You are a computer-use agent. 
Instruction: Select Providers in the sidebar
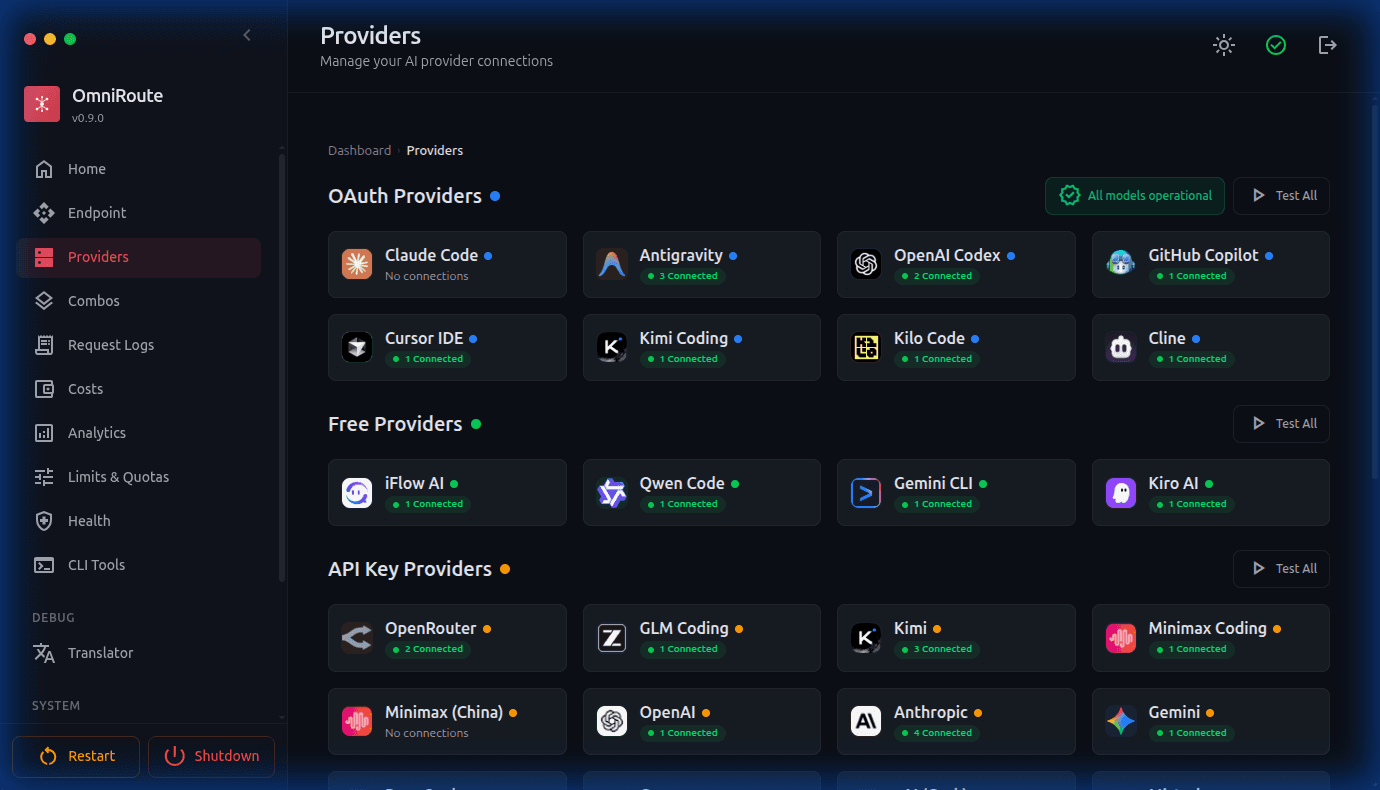tap(139, 257)
